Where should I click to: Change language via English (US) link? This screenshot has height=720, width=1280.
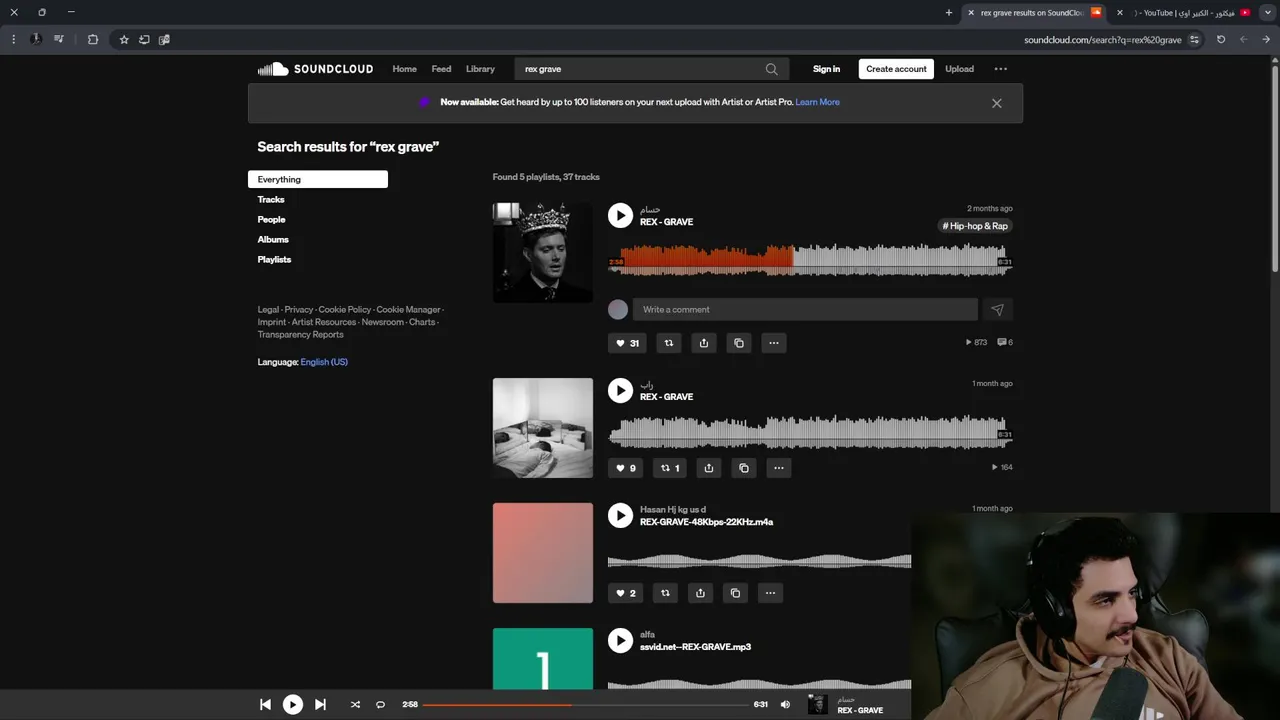(x=324, y=362)
